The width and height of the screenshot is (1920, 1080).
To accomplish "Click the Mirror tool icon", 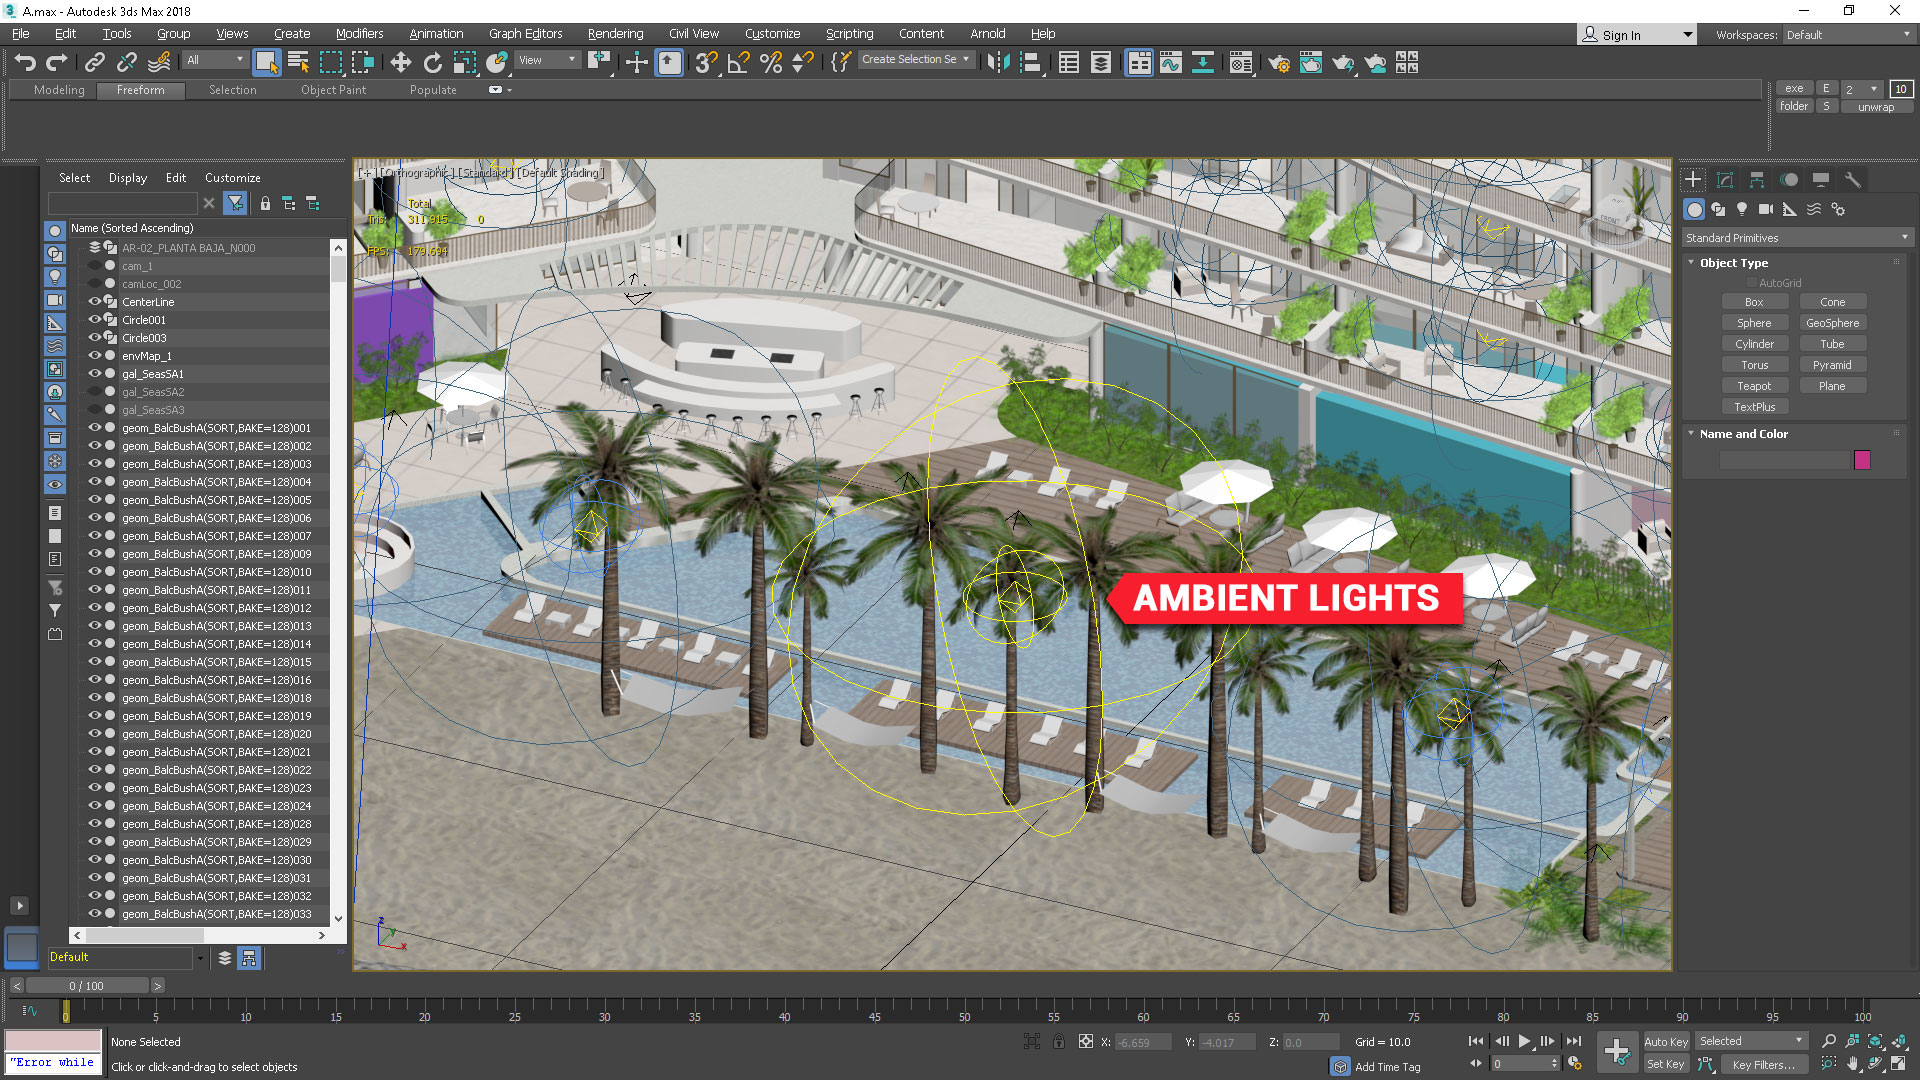I will (x=997, y=63).
